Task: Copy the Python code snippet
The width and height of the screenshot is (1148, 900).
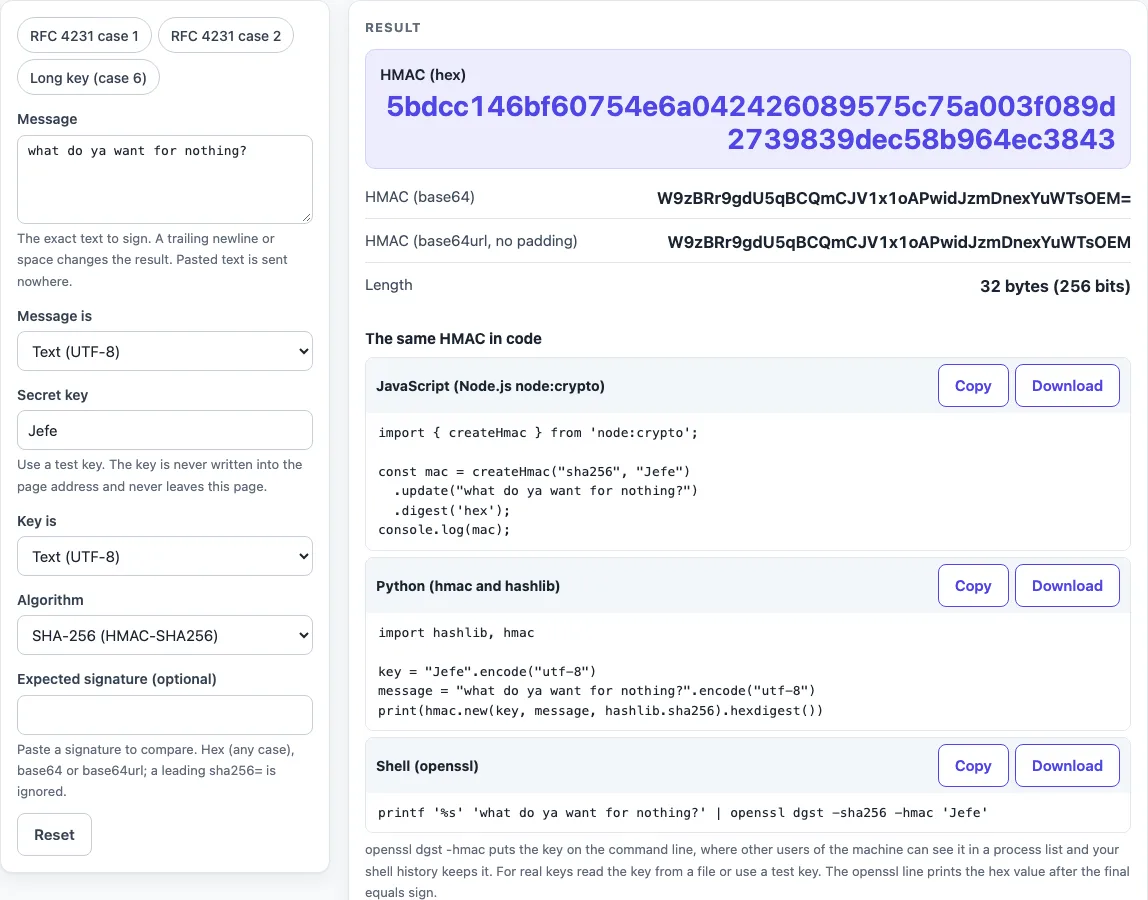Action: 973,586
